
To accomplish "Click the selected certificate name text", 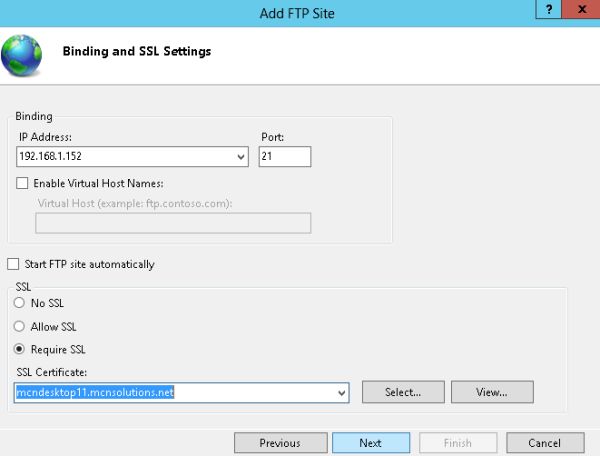I will (x=95, y=393).
